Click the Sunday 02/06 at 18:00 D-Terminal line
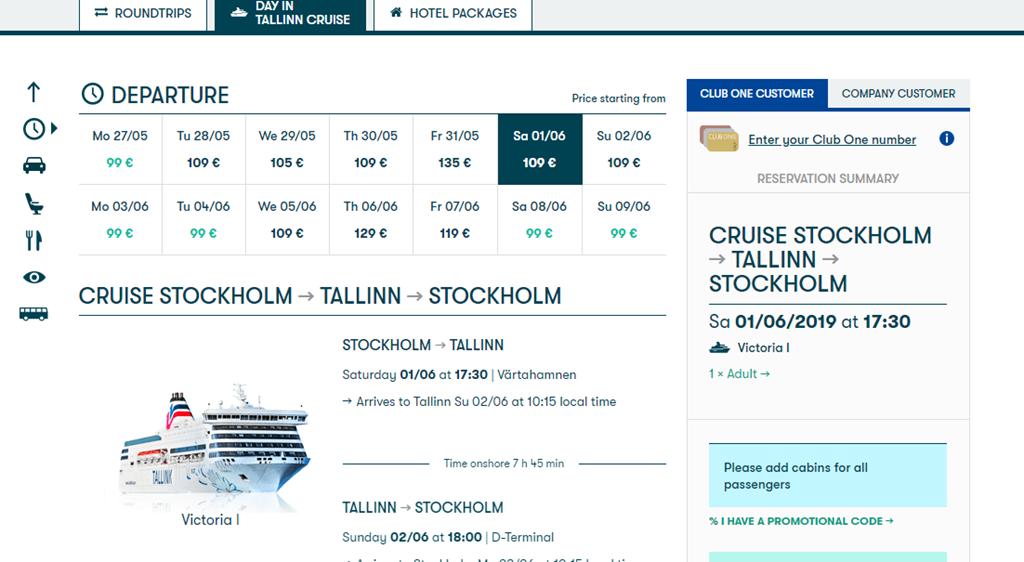 [448, 537]
